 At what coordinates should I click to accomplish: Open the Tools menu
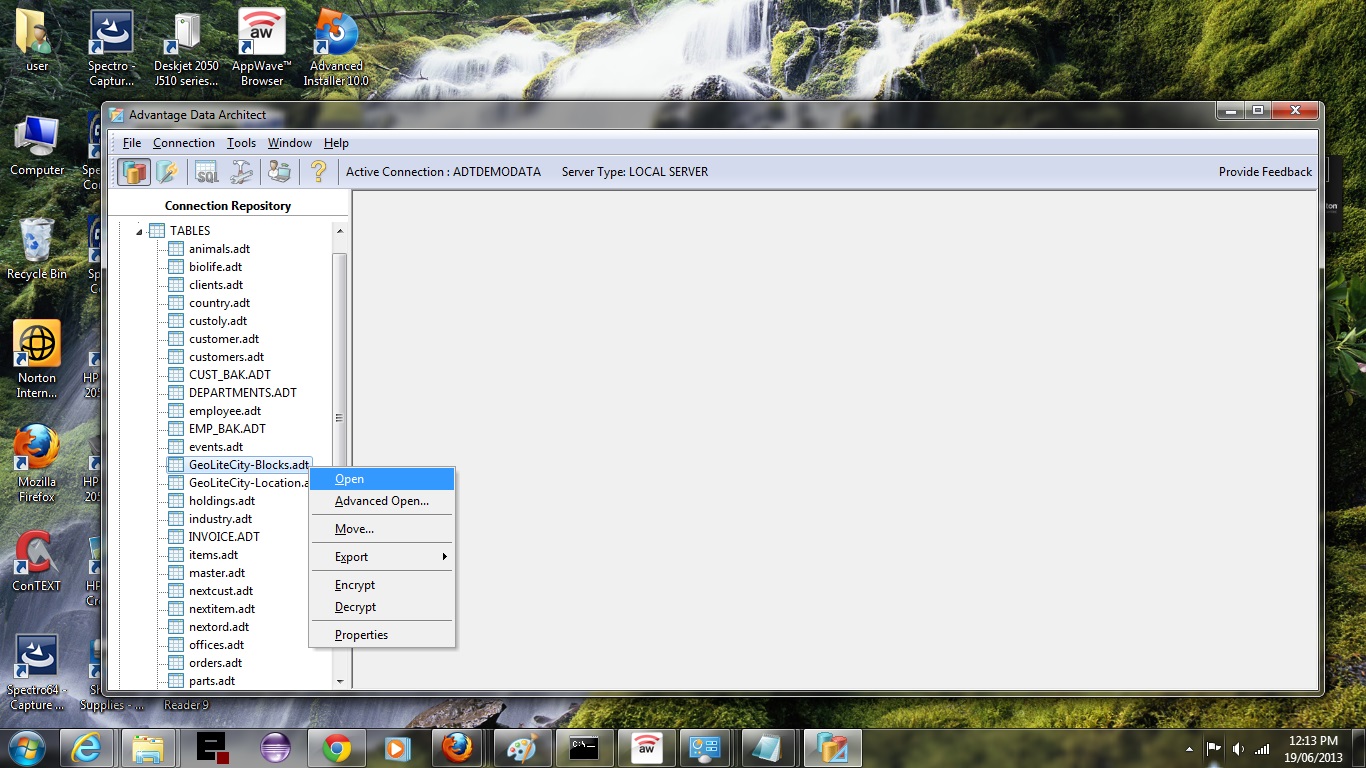241,143
